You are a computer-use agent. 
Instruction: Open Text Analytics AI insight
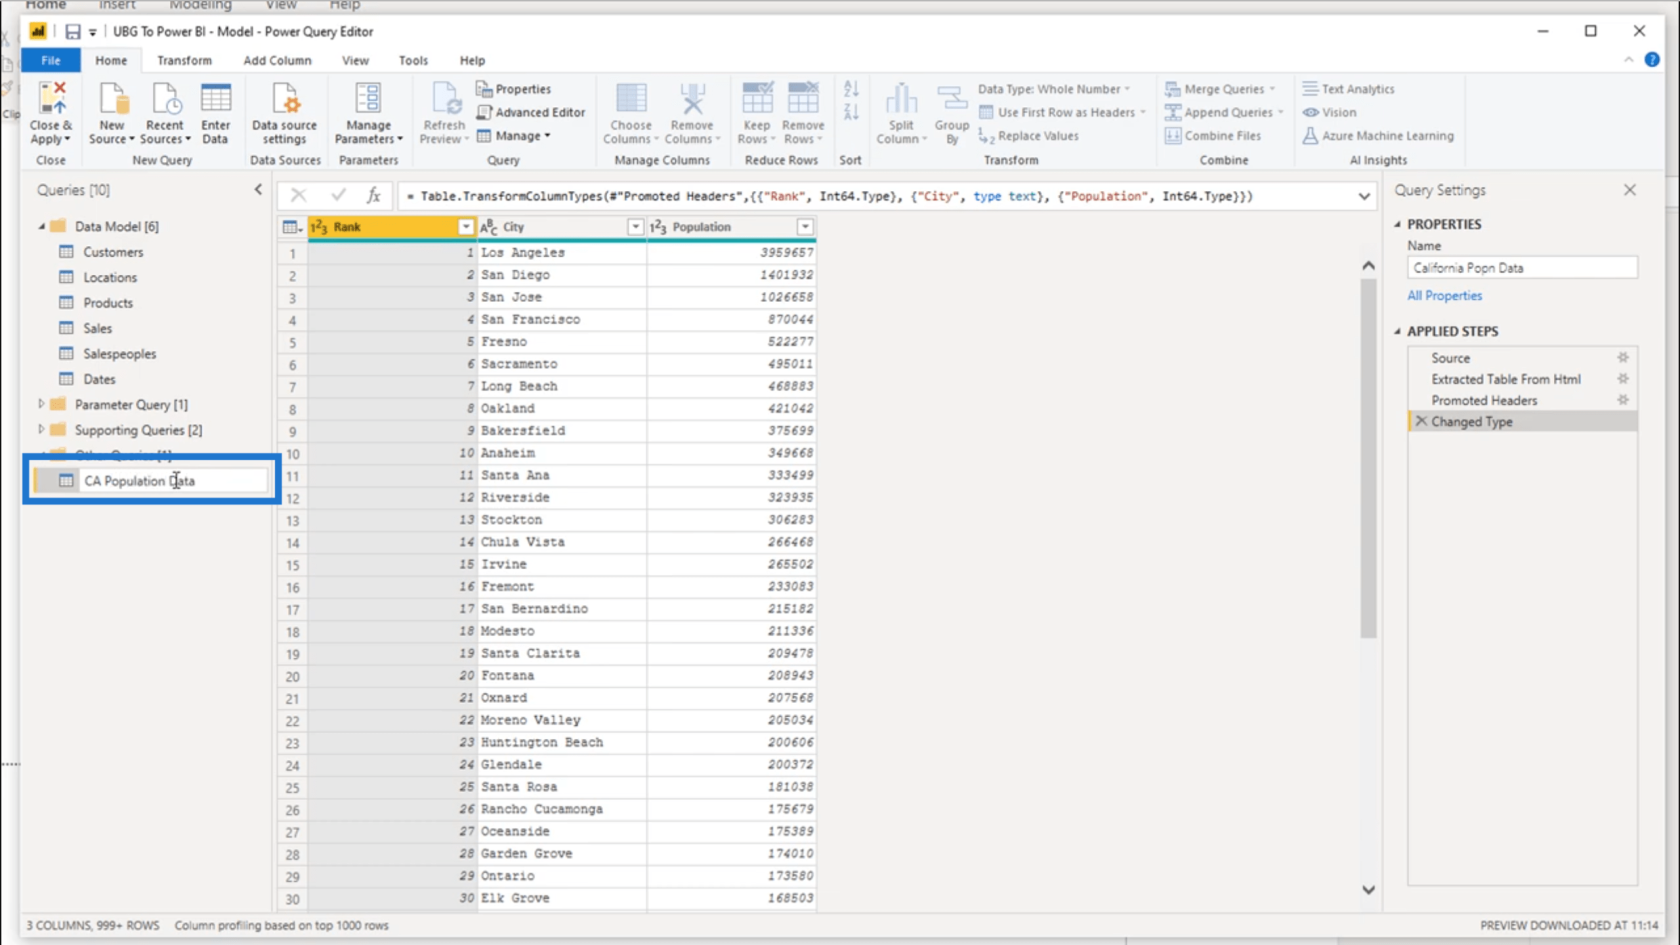pos(1348,89)
